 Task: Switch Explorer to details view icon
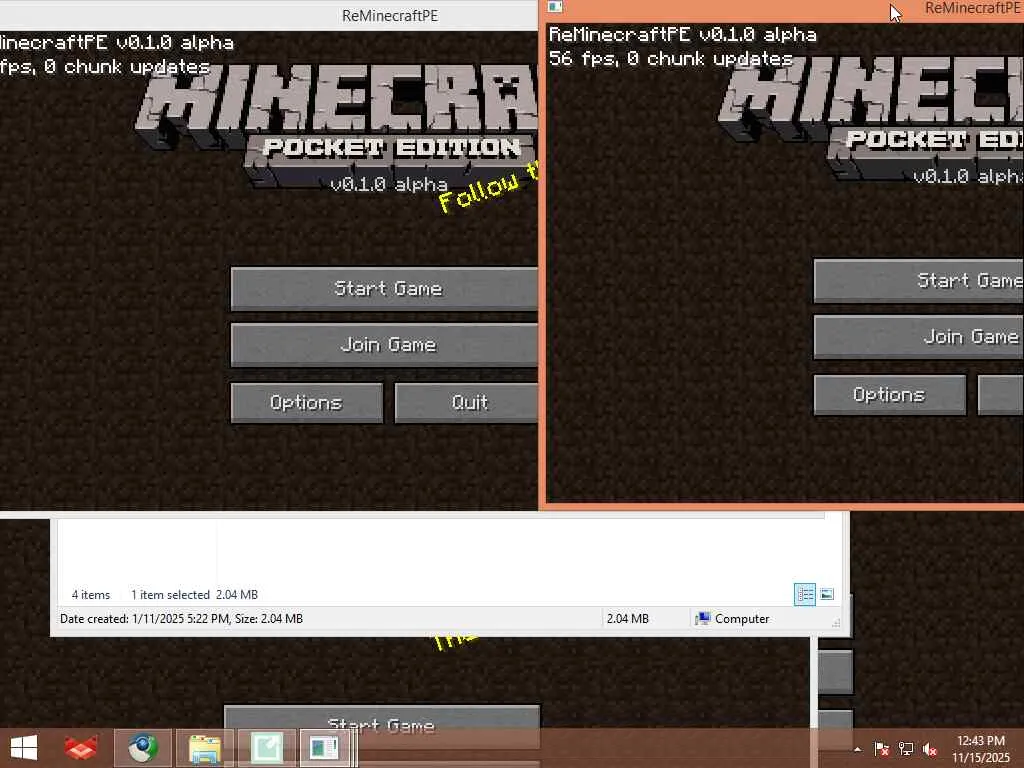coord(805,594)
